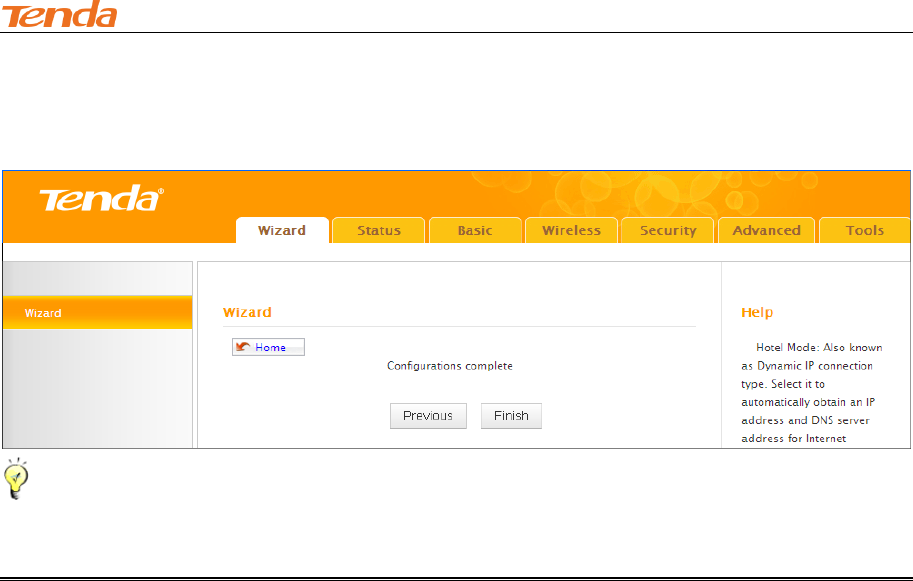Viewport: 913px width, 581px height.
Task: Select Wizard in the left sidebar
Action: [x=97, y=313]
